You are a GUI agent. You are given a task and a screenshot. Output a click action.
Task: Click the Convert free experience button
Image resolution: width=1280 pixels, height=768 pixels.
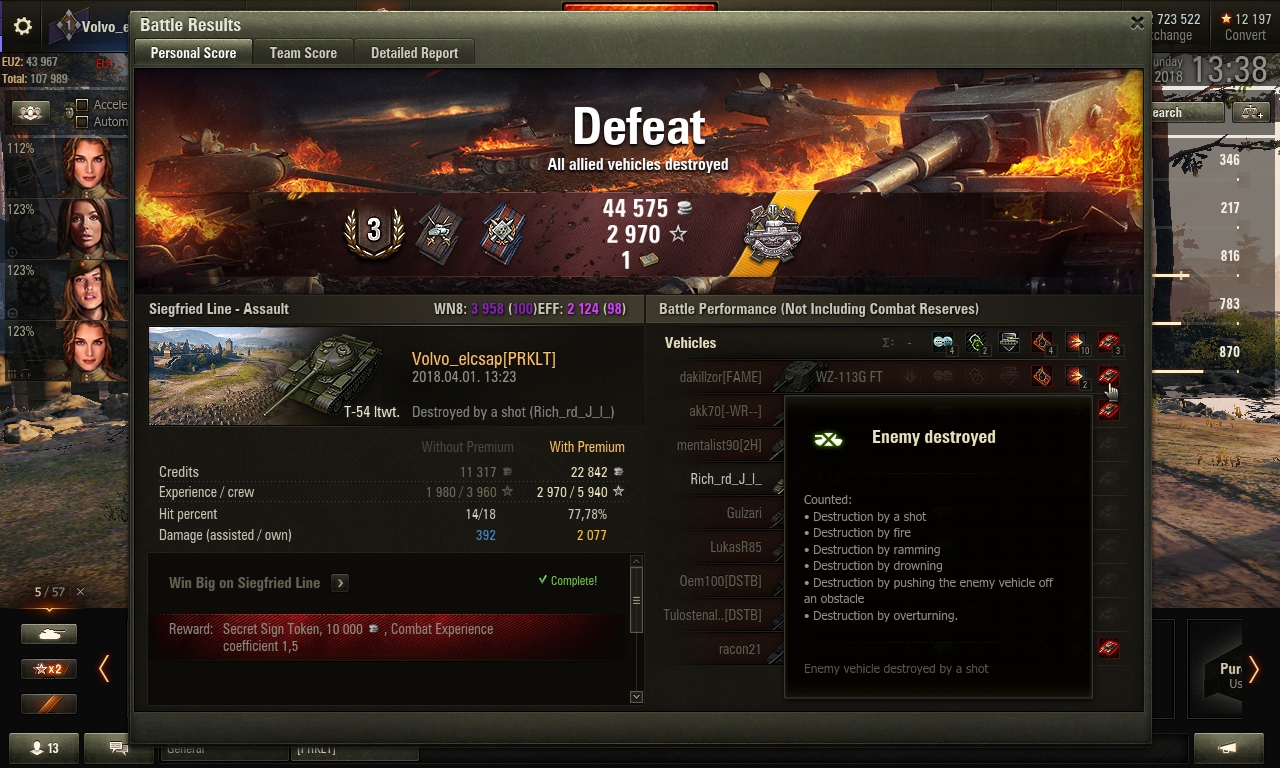[x=1245, y=27]
